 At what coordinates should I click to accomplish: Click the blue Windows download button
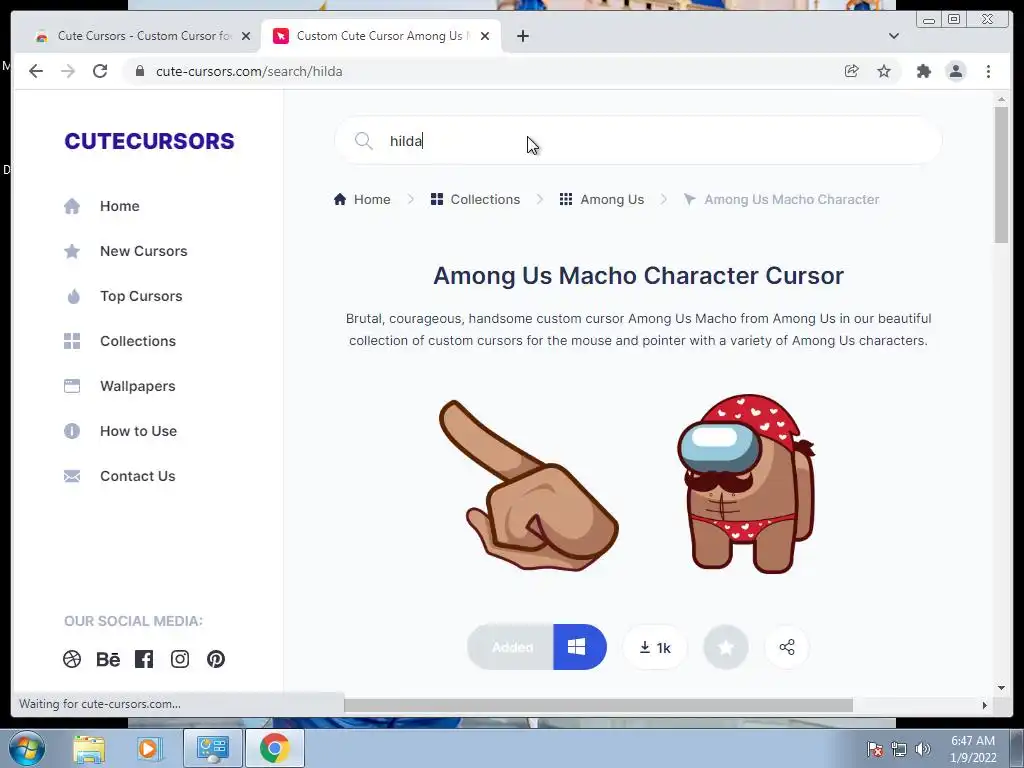pos(579,647)
